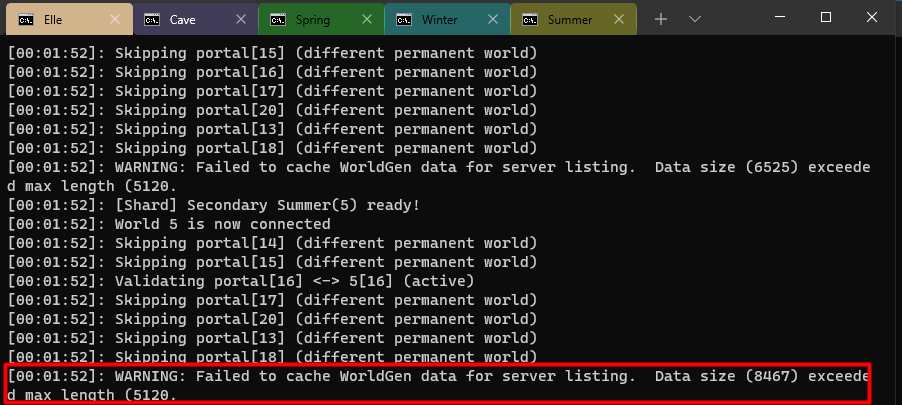Minimize the terminal window

point(780,17)
